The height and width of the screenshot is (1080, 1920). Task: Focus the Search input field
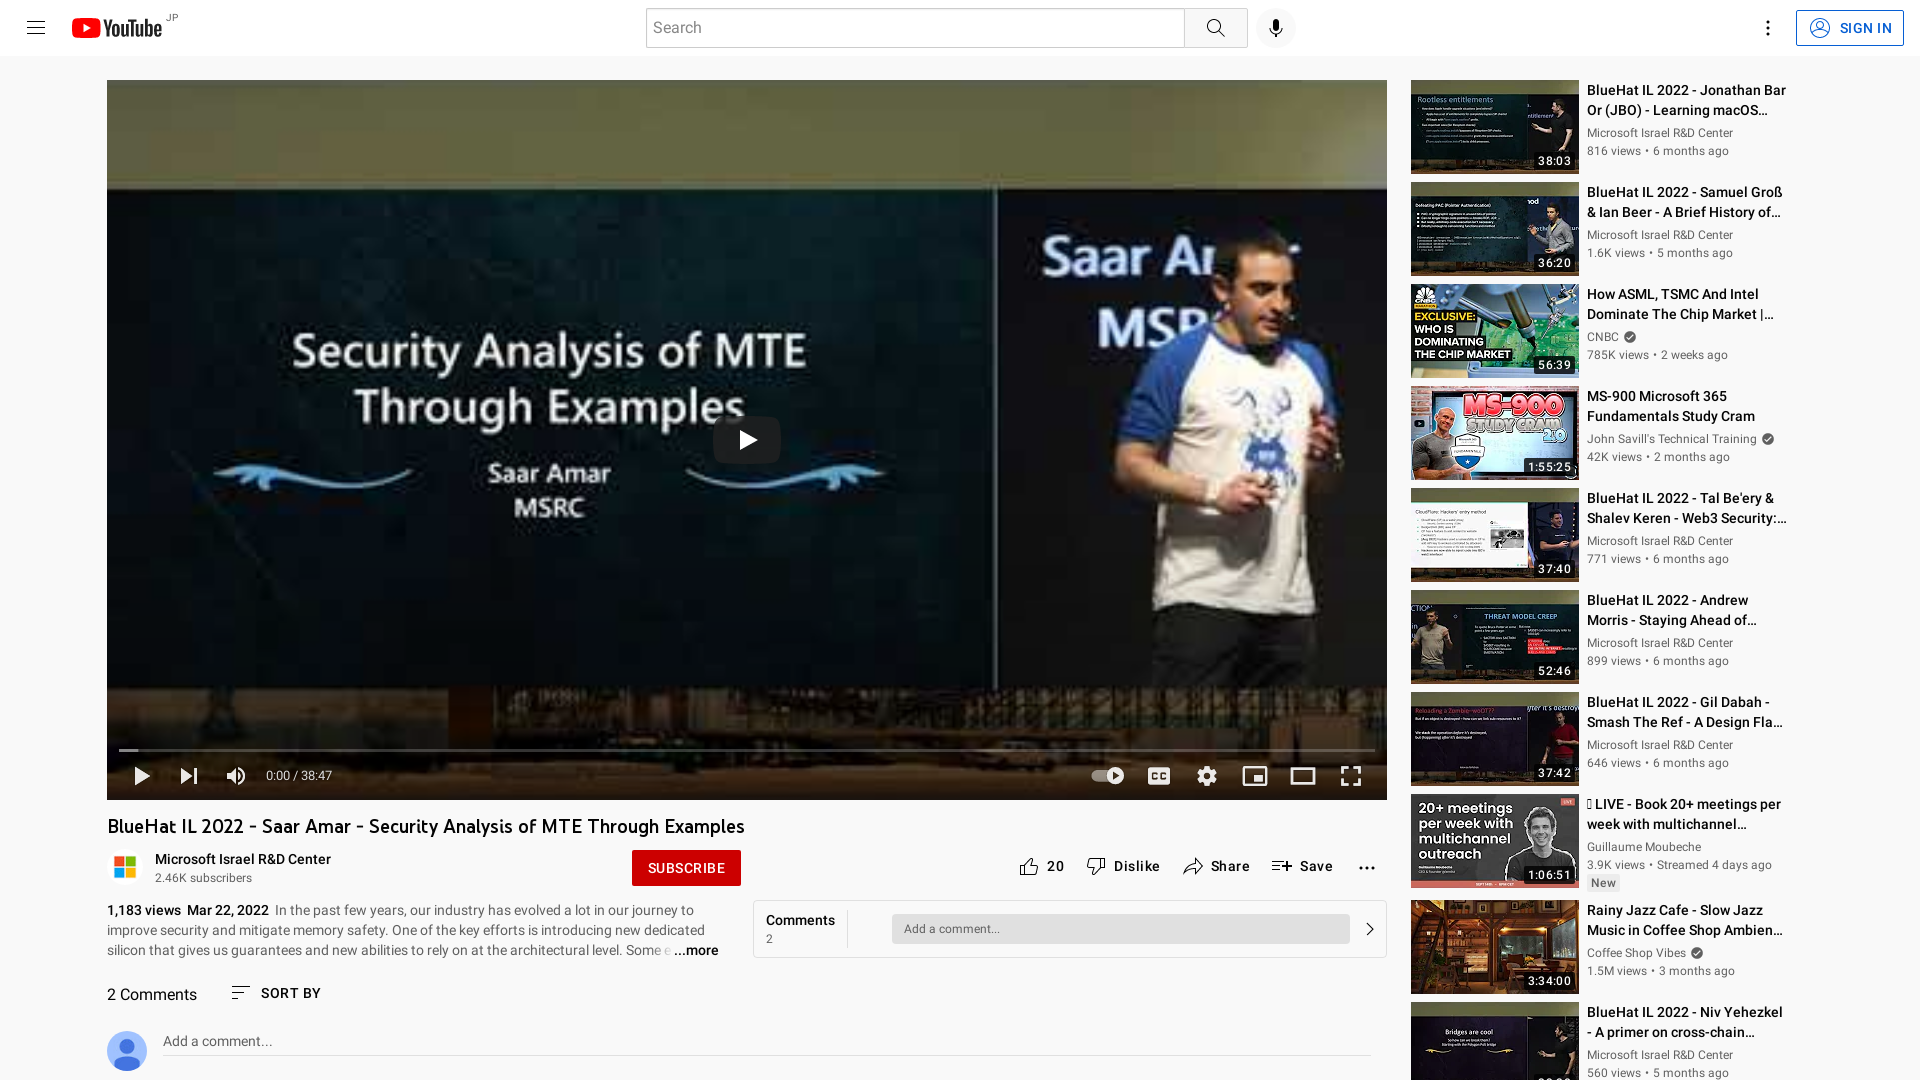coord(914,28)
